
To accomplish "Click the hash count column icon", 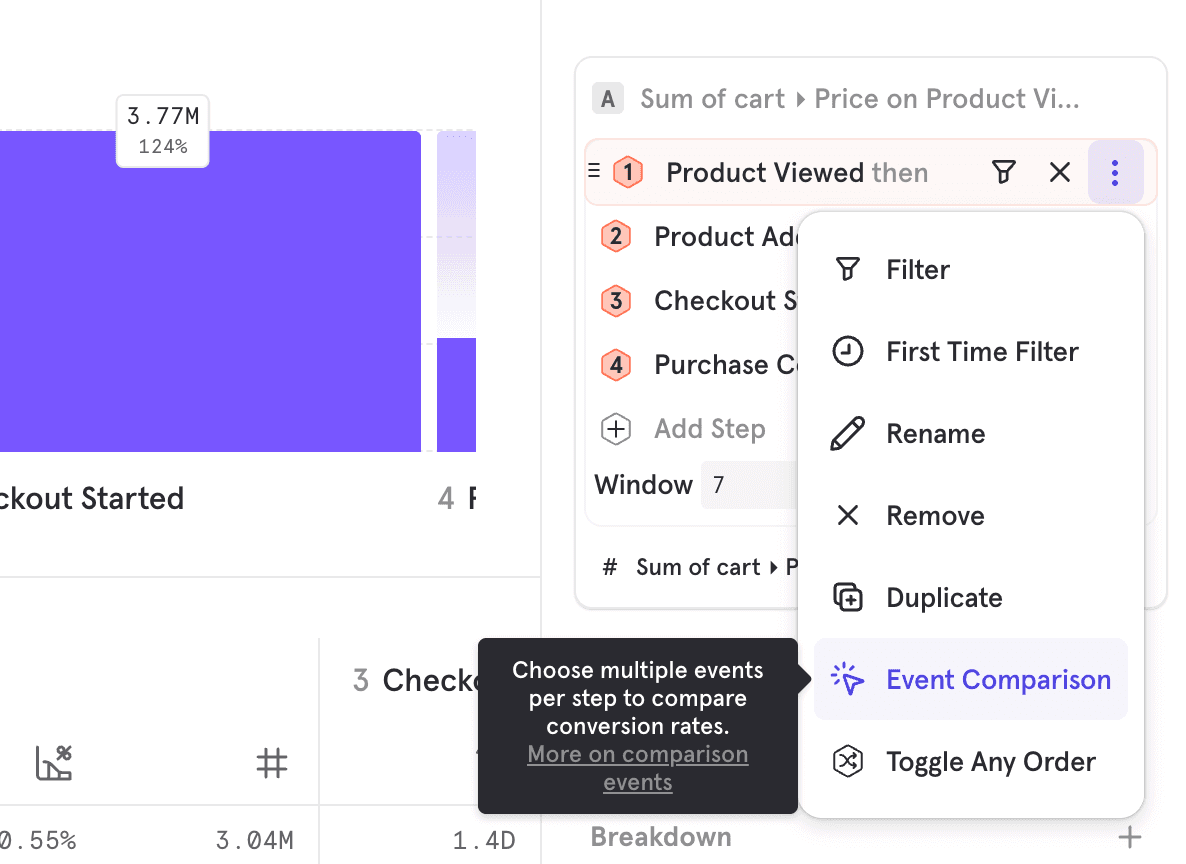I will (271, 763).
